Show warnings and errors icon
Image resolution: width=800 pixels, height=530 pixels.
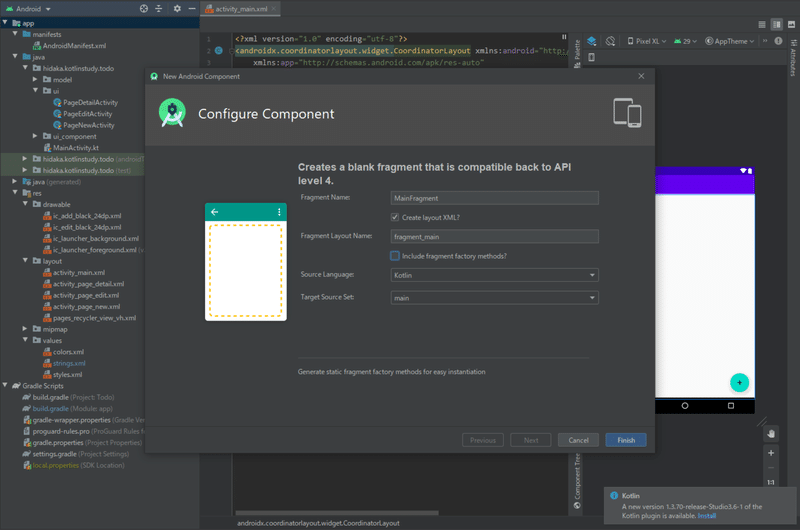tap(778, 41)
